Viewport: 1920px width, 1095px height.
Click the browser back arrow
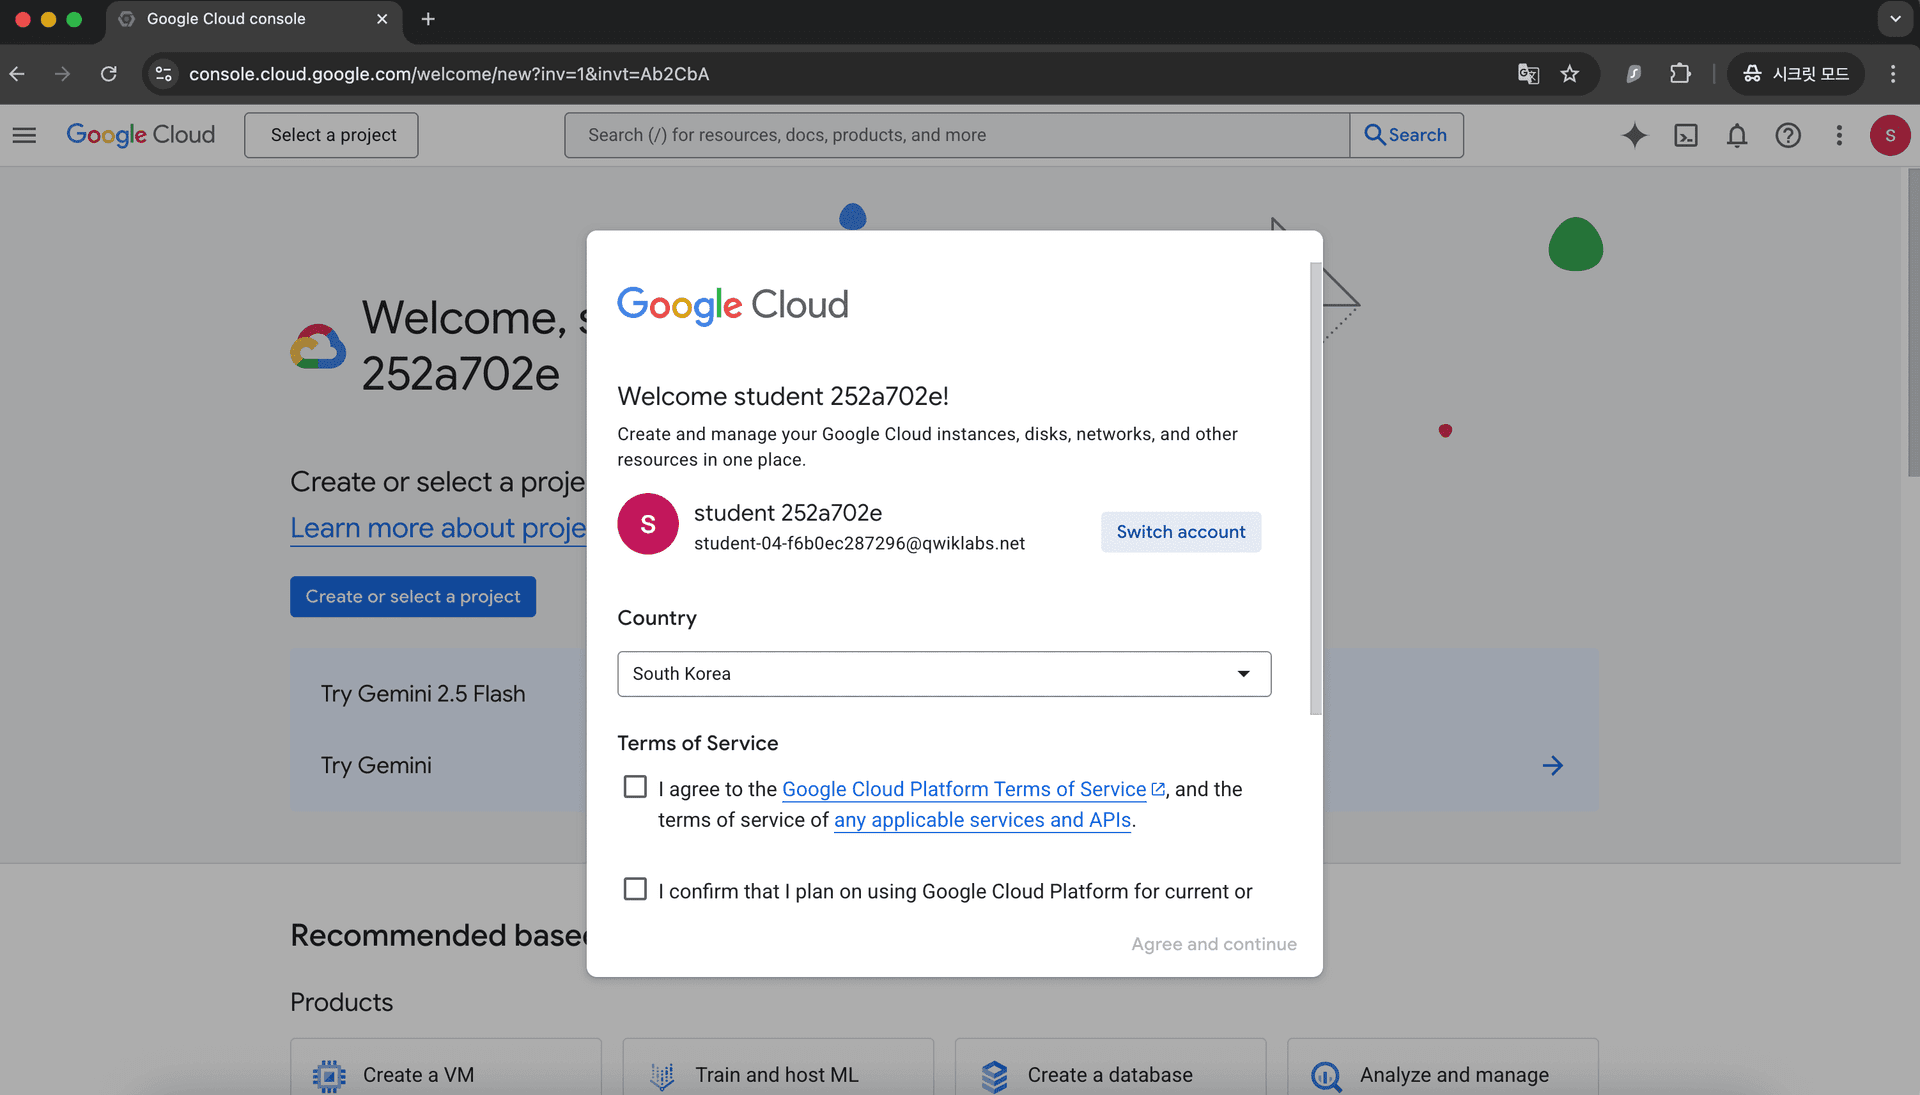pos(17,74)
